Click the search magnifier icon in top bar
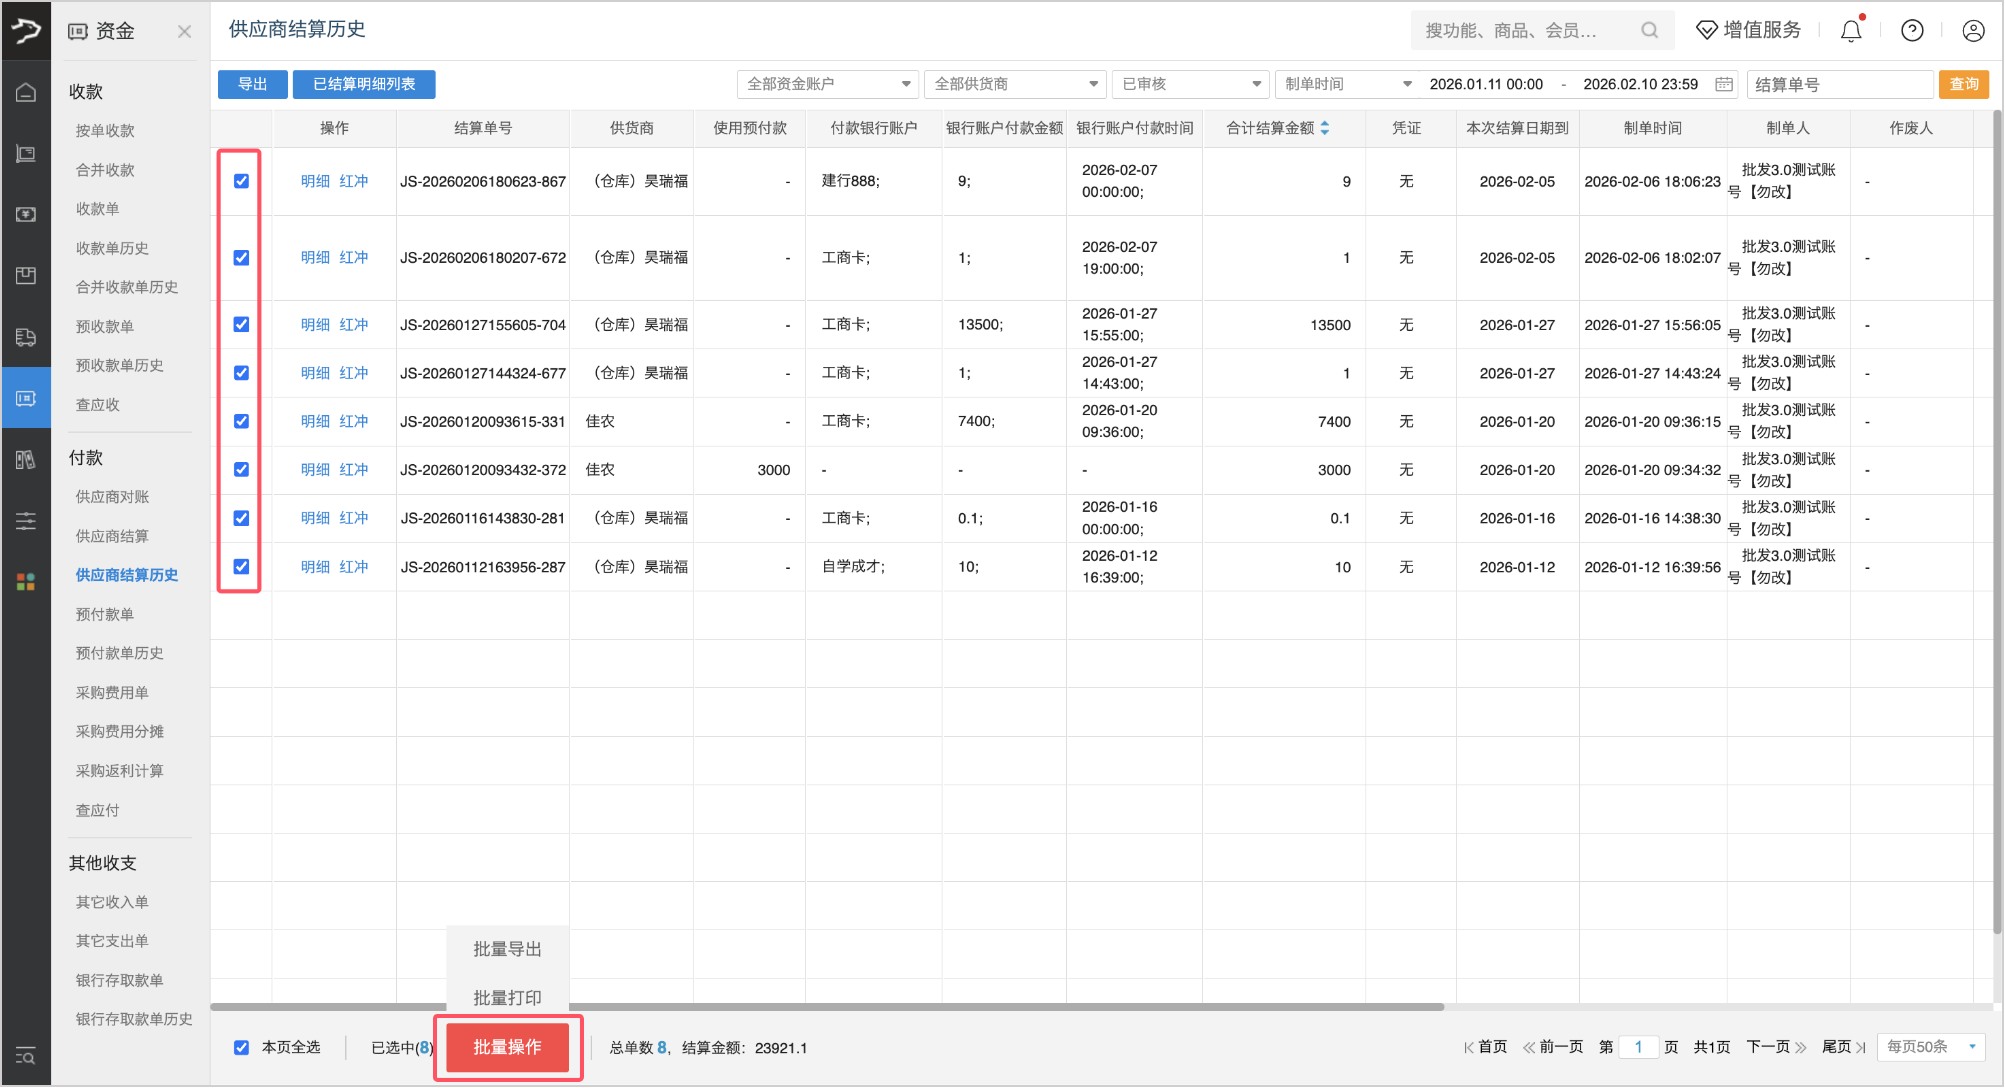The image size is (2005, 1088). coord(1649,31)
